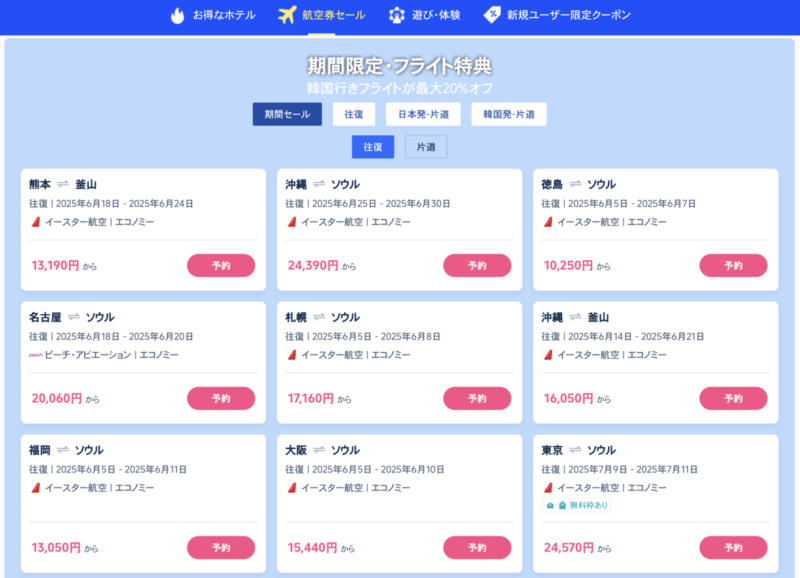Image resolution: width=800 pixels, height=578 pixels.
Task: Open the 新規ユーザー限定クーポン tab
Action: [x=557, y=15]
